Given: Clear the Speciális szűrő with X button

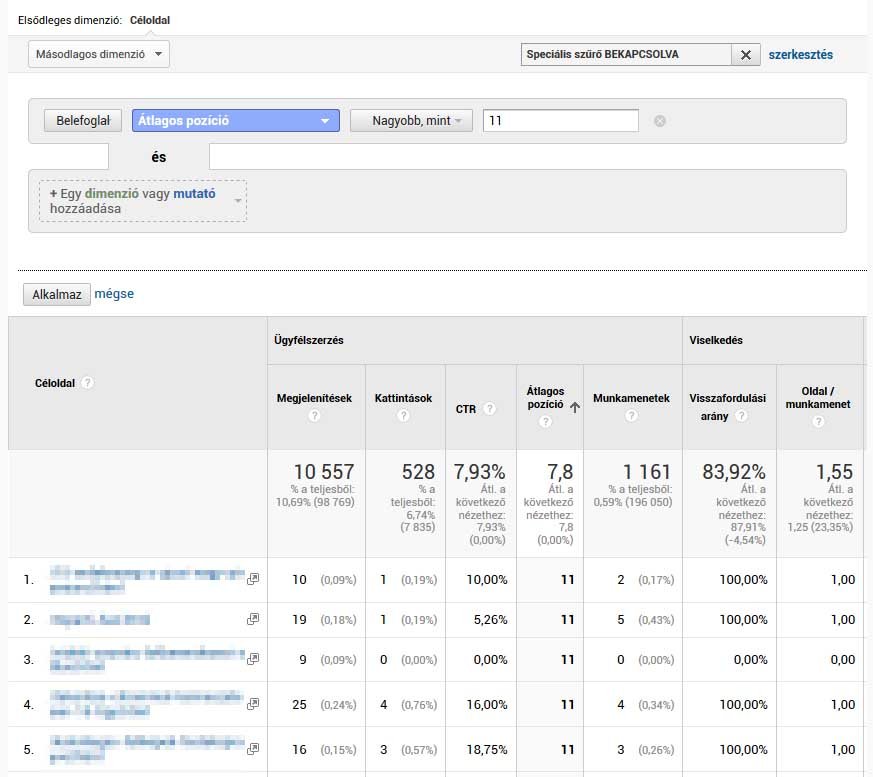Looking at the screenshot, I should [x=745, y=55].
